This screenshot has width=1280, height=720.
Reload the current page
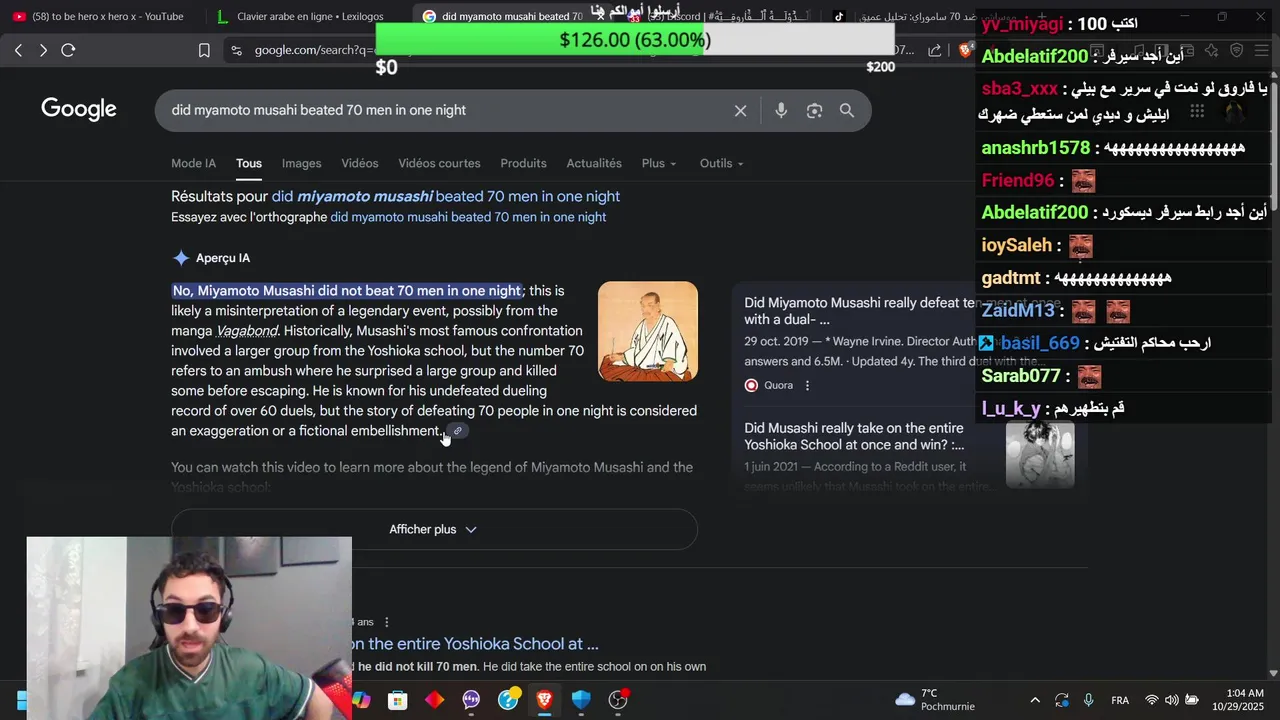68,50
